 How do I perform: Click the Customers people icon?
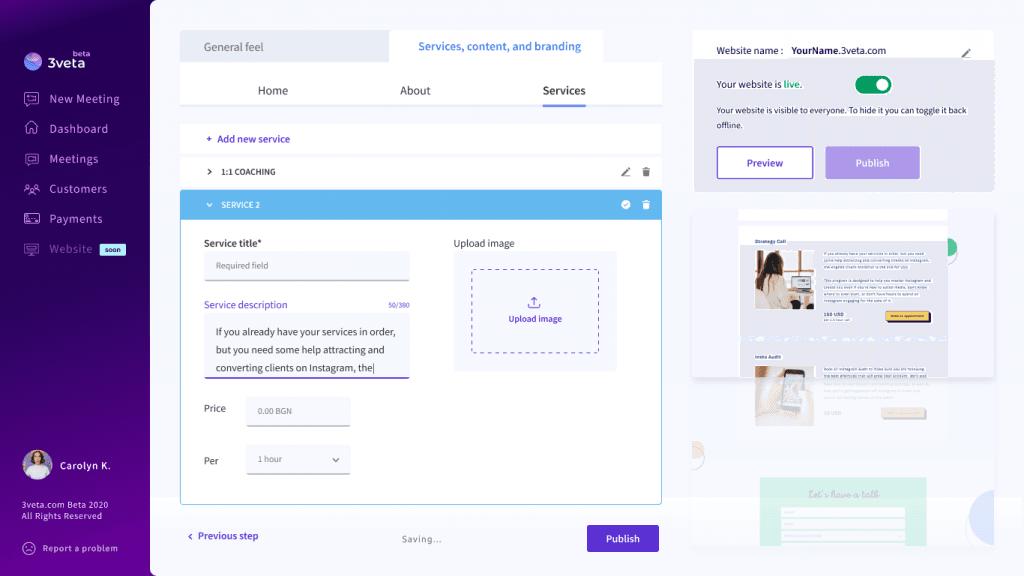(x=31, y=189)
